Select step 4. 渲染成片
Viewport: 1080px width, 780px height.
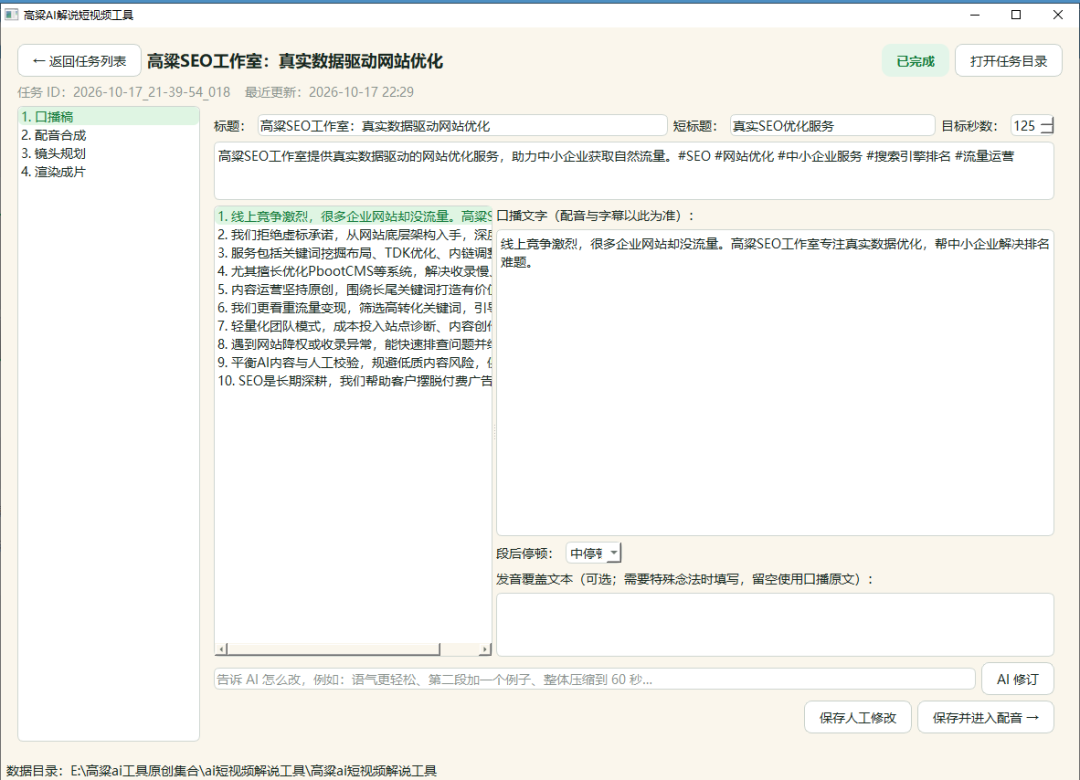click(x=109, y=172)
